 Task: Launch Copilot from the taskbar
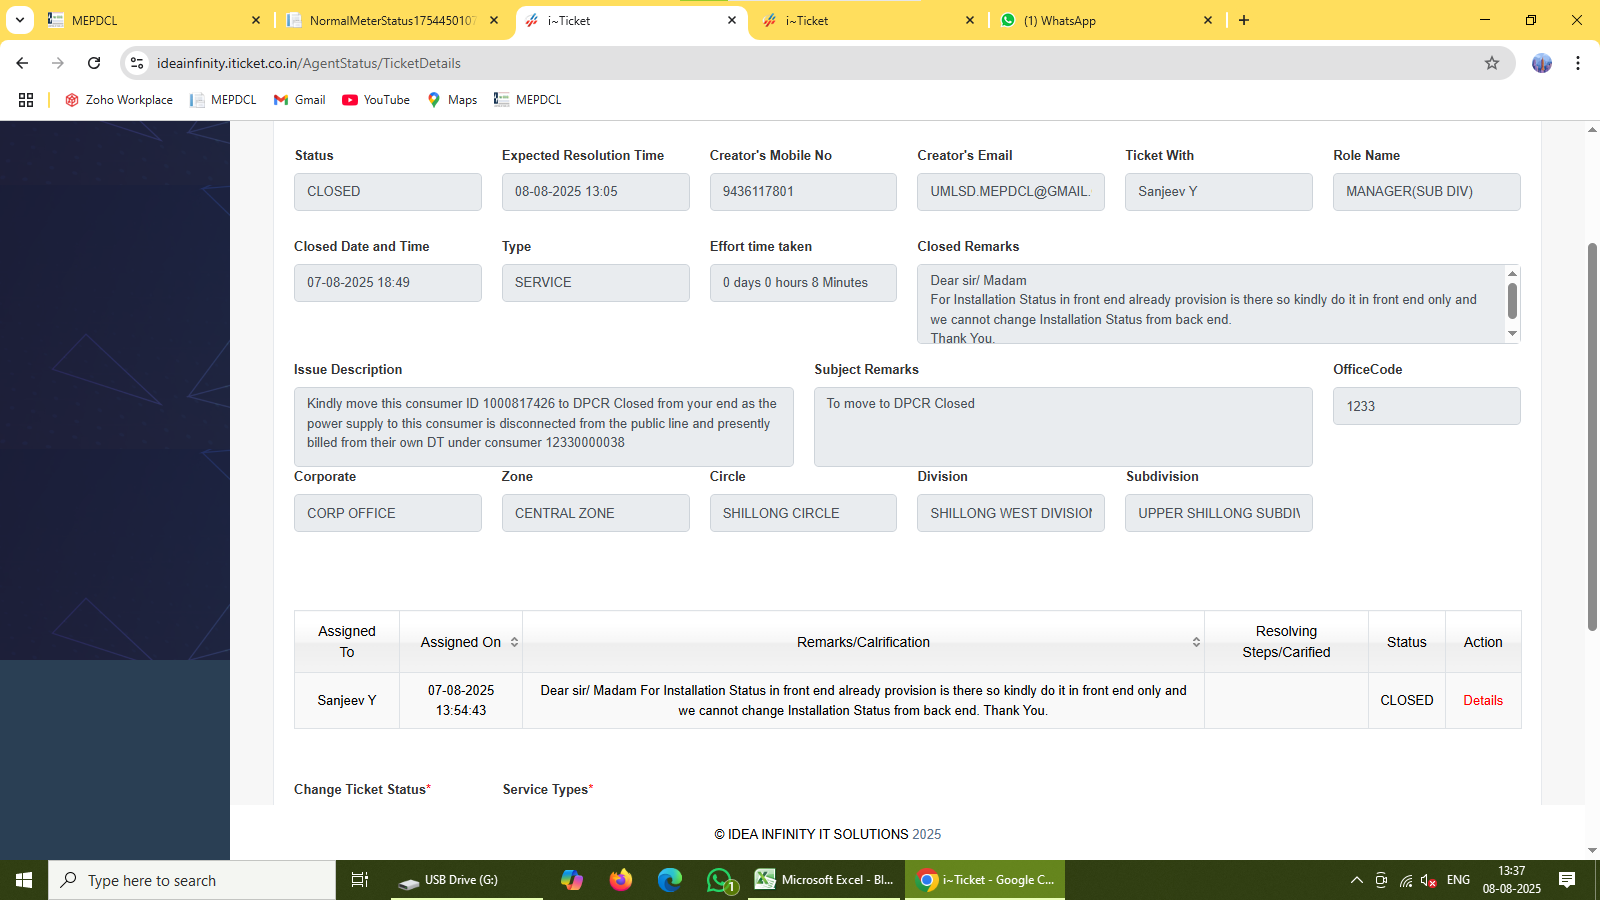572,880
